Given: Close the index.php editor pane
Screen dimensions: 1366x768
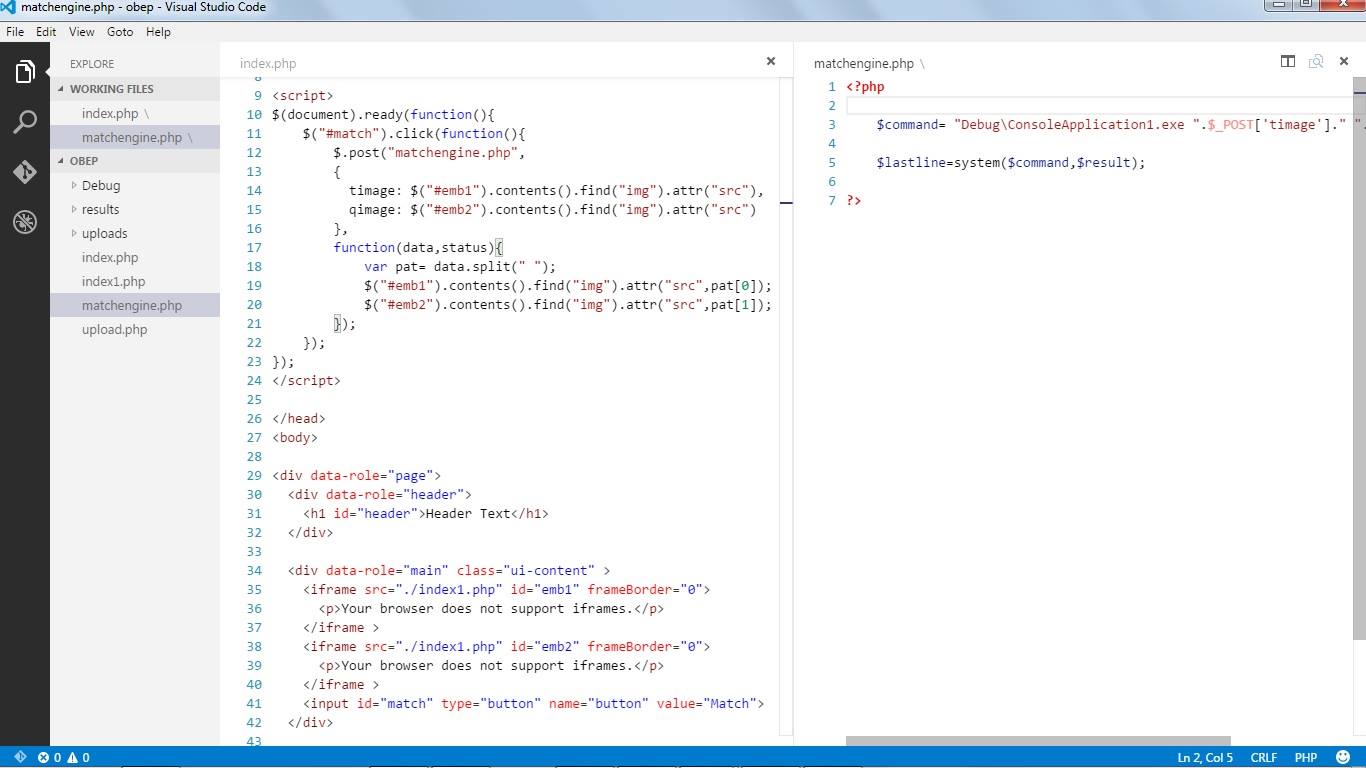Looking at the screenshot, I should 771,61.
